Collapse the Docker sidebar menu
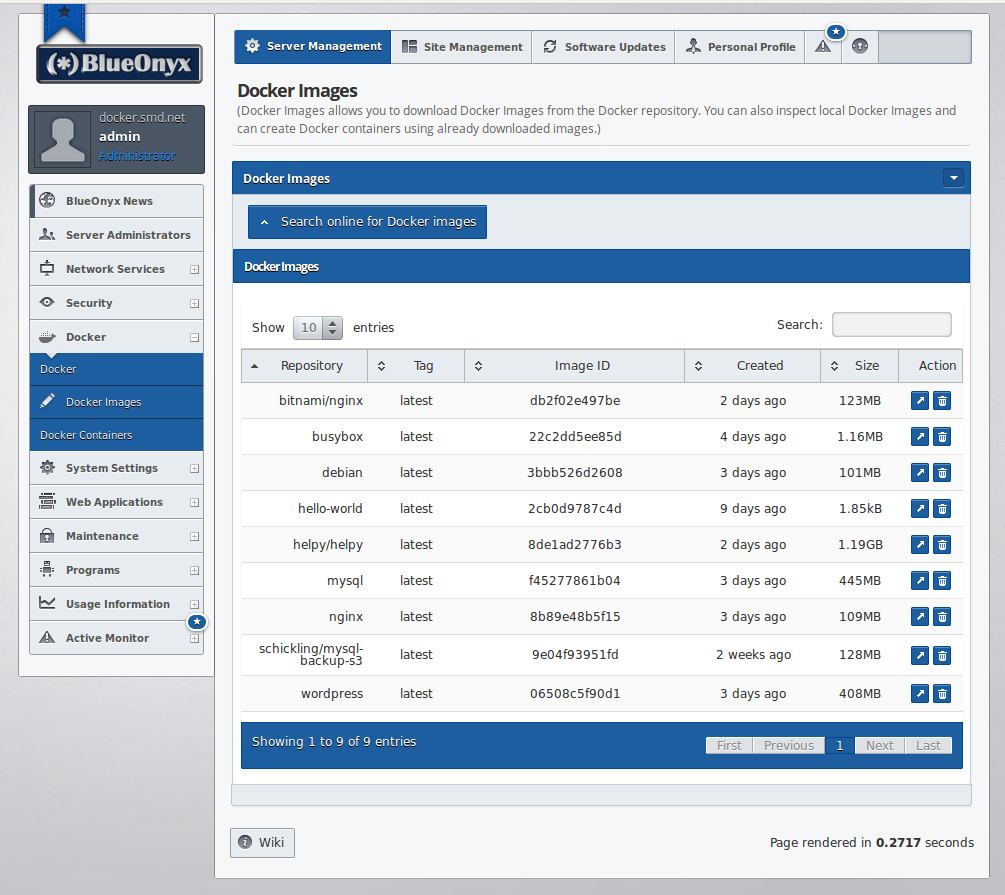Viewport: 1005px width, 895px height. point(194,337)
